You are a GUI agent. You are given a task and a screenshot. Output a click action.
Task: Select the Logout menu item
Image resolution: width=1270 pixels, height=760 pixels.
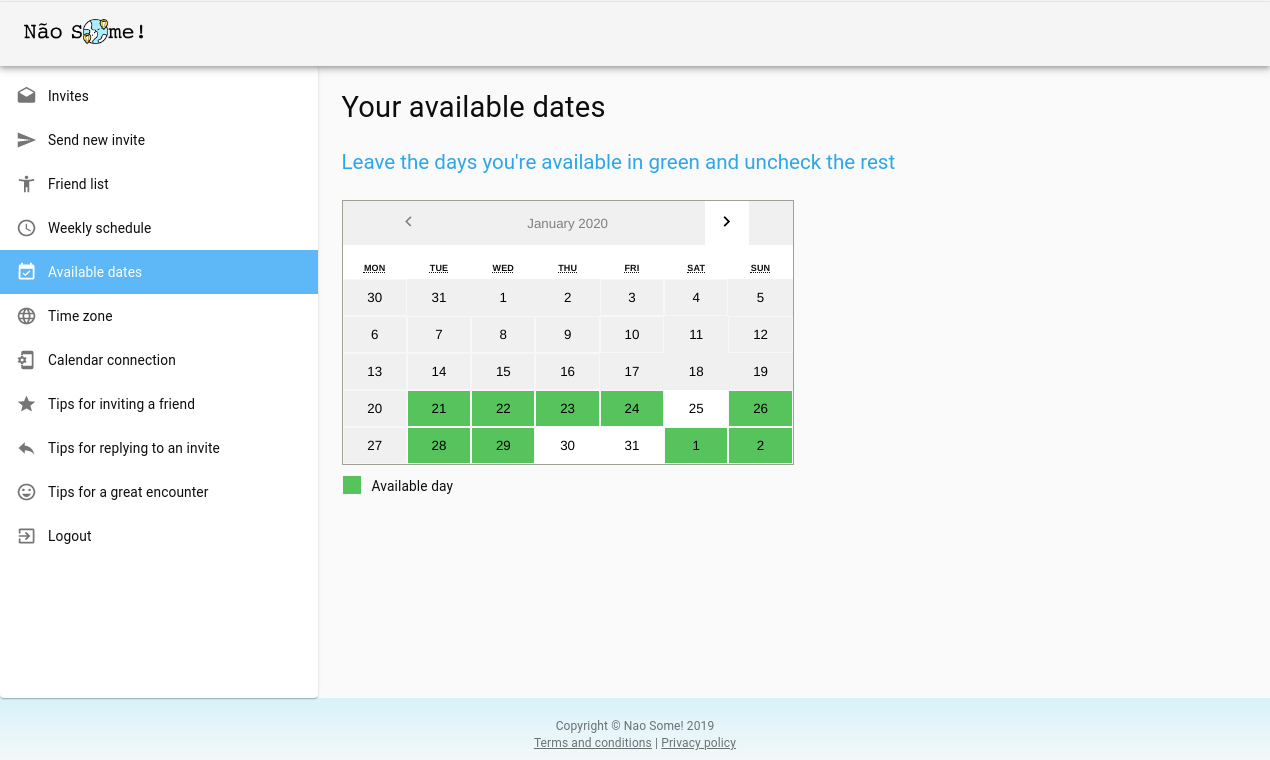[159, 536]
